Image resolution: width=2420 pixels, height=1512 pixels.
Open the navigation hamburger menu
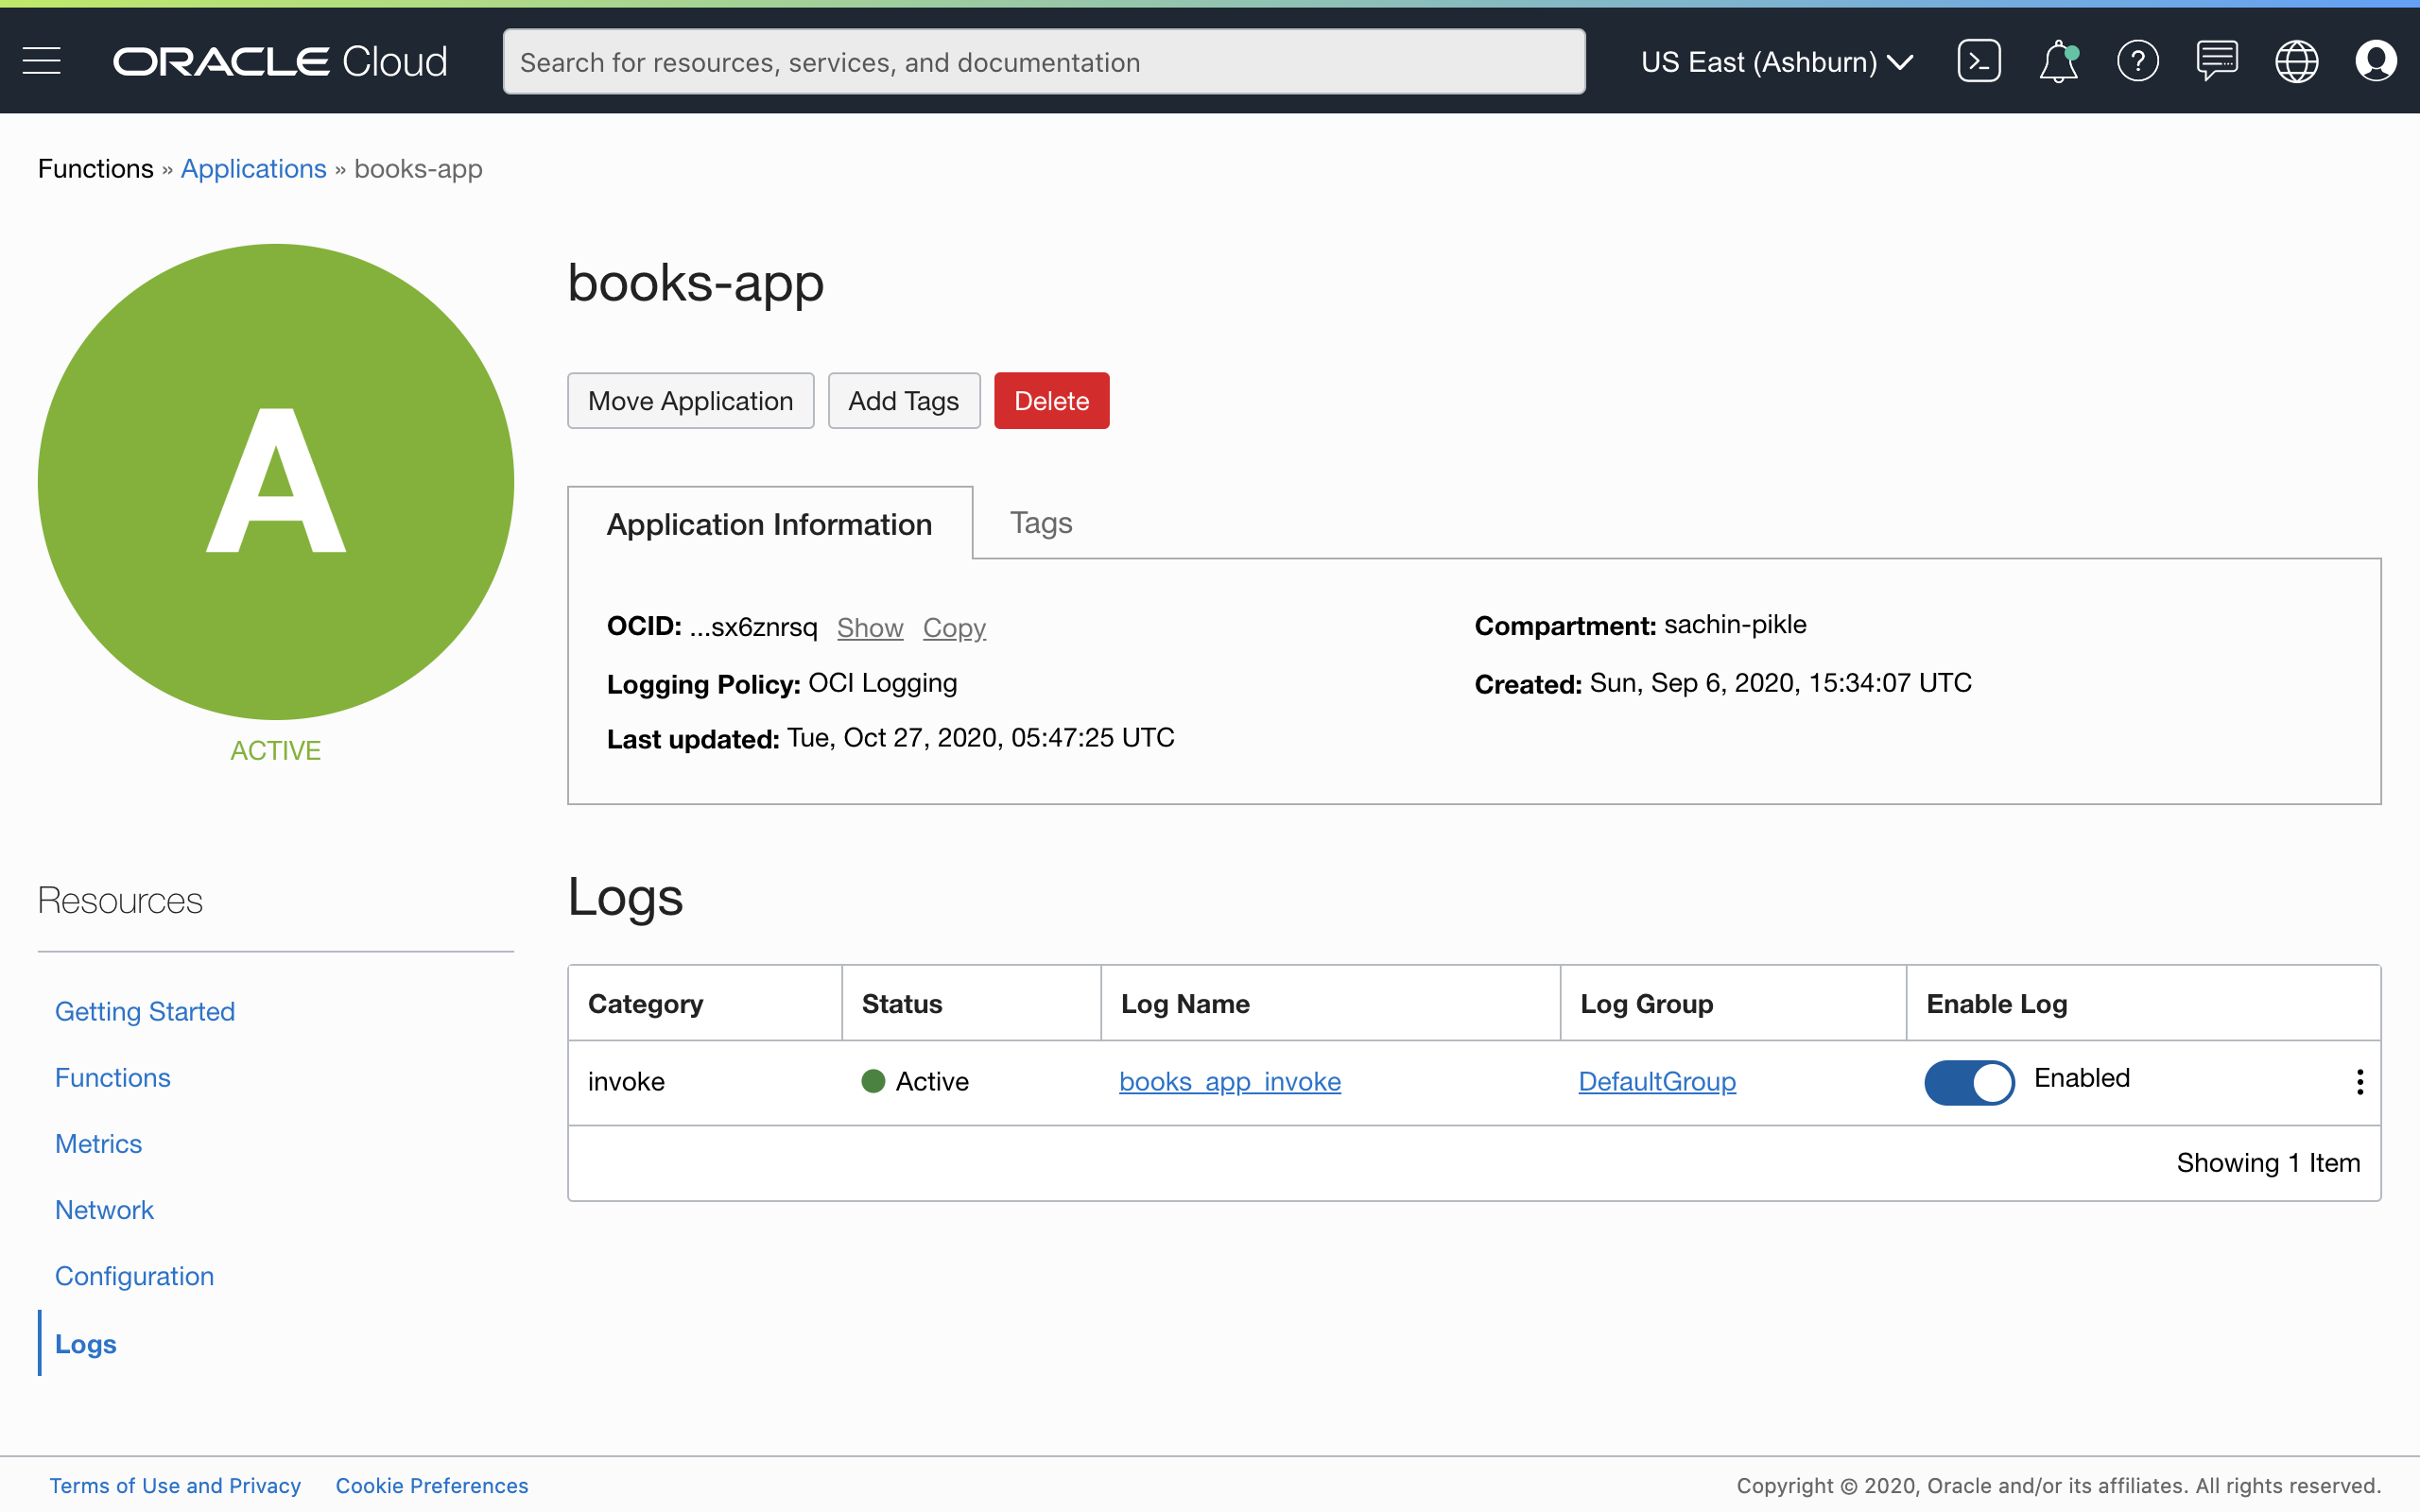(x=42, y=60)
